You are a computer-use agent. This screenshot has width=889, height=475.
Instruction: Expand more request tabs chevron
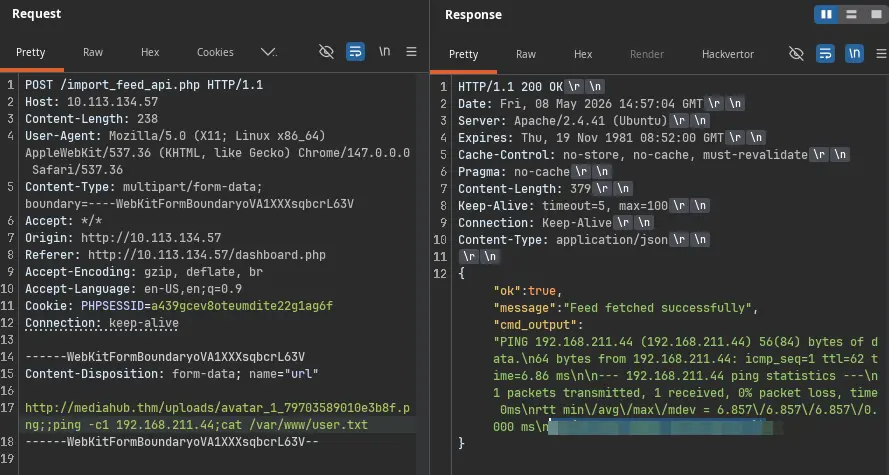click(x=269, y=52)
